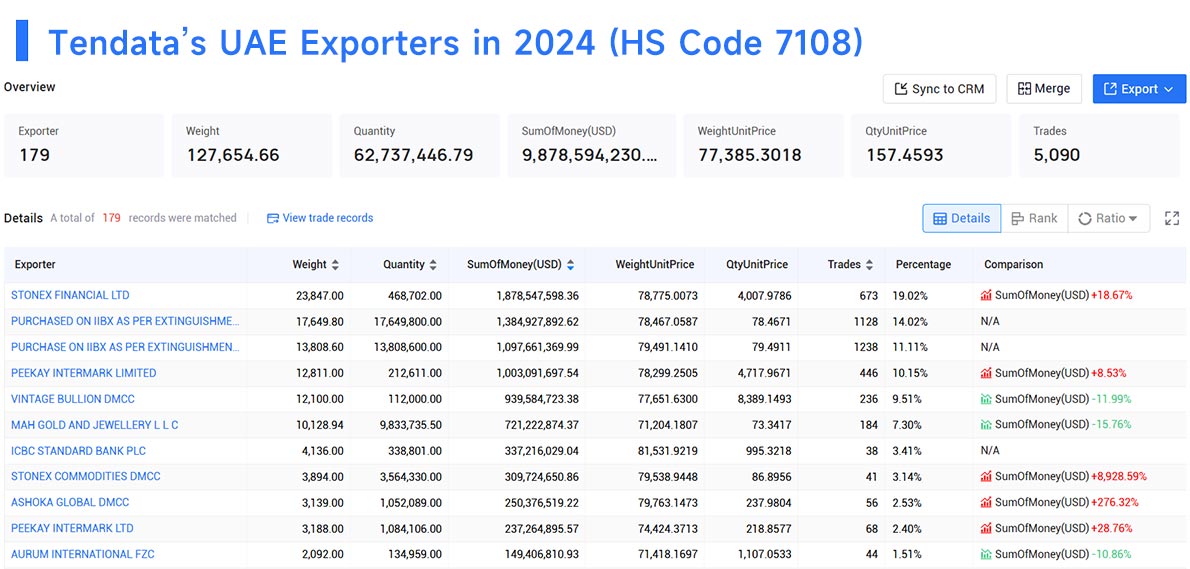Click comparison chart icon for STONEX FINANCIAL LTD
This screenshot has width=1190, height=569.
pos(987,295)
